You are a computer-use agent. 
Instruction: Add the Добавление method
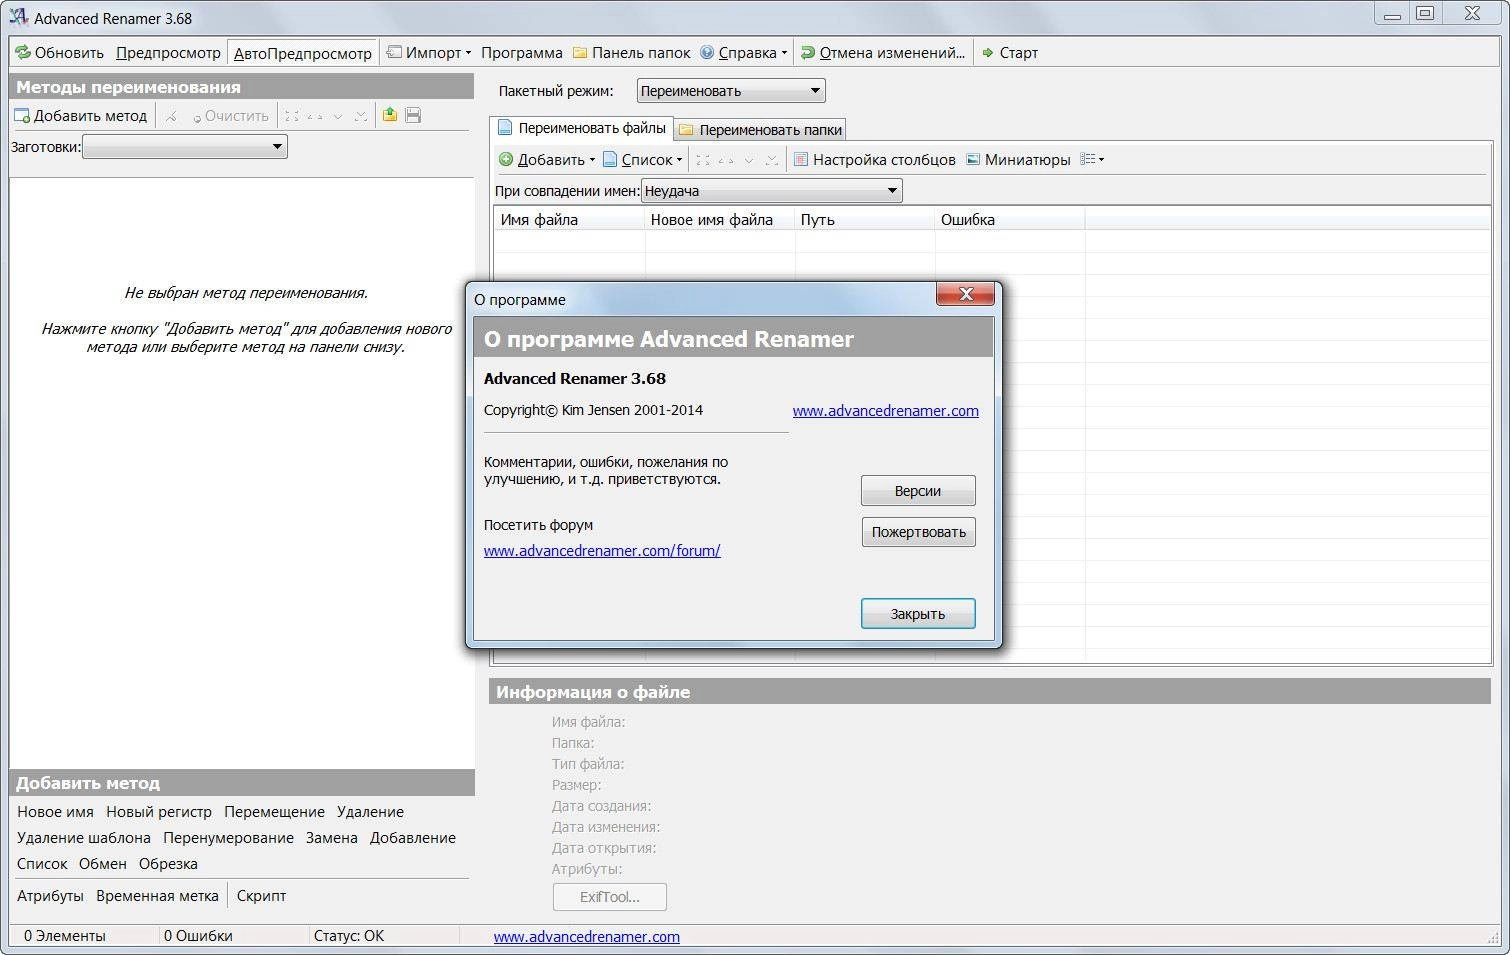[413, 838]
